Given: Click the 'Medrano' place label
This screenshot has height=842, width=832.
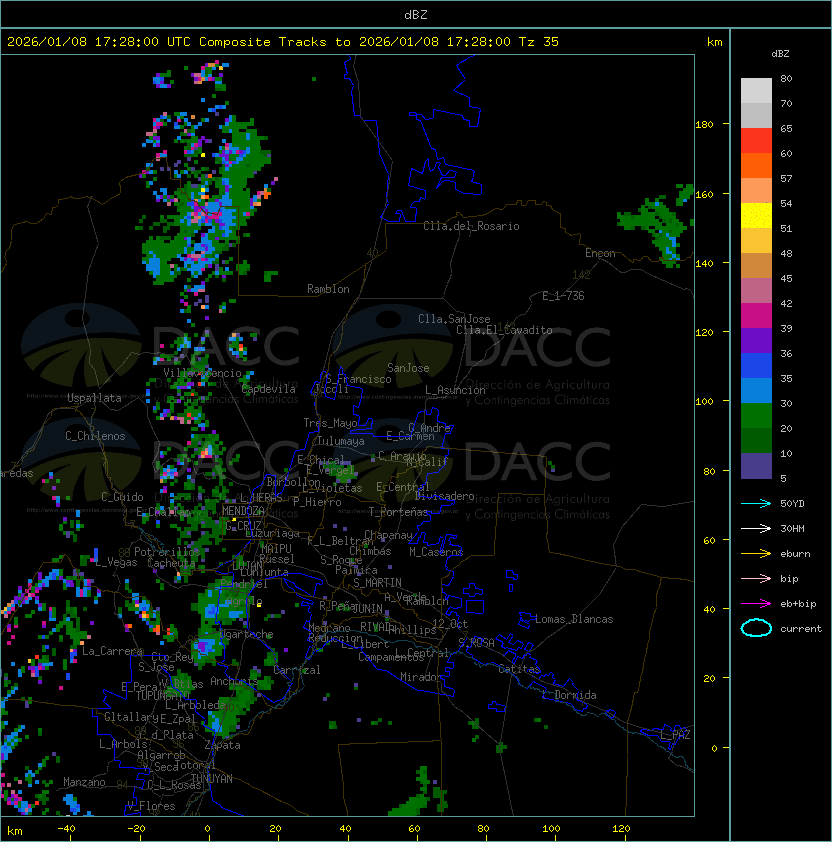Looking at the screenshot, I should [x=330, y=628].
